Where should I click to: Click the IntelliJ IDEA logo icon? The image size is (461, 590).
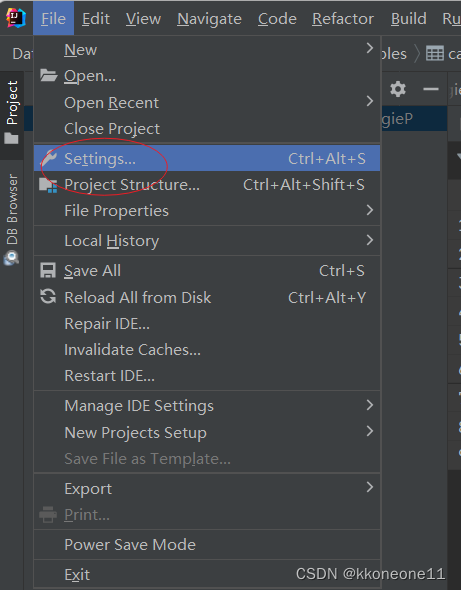click(16, 18)
